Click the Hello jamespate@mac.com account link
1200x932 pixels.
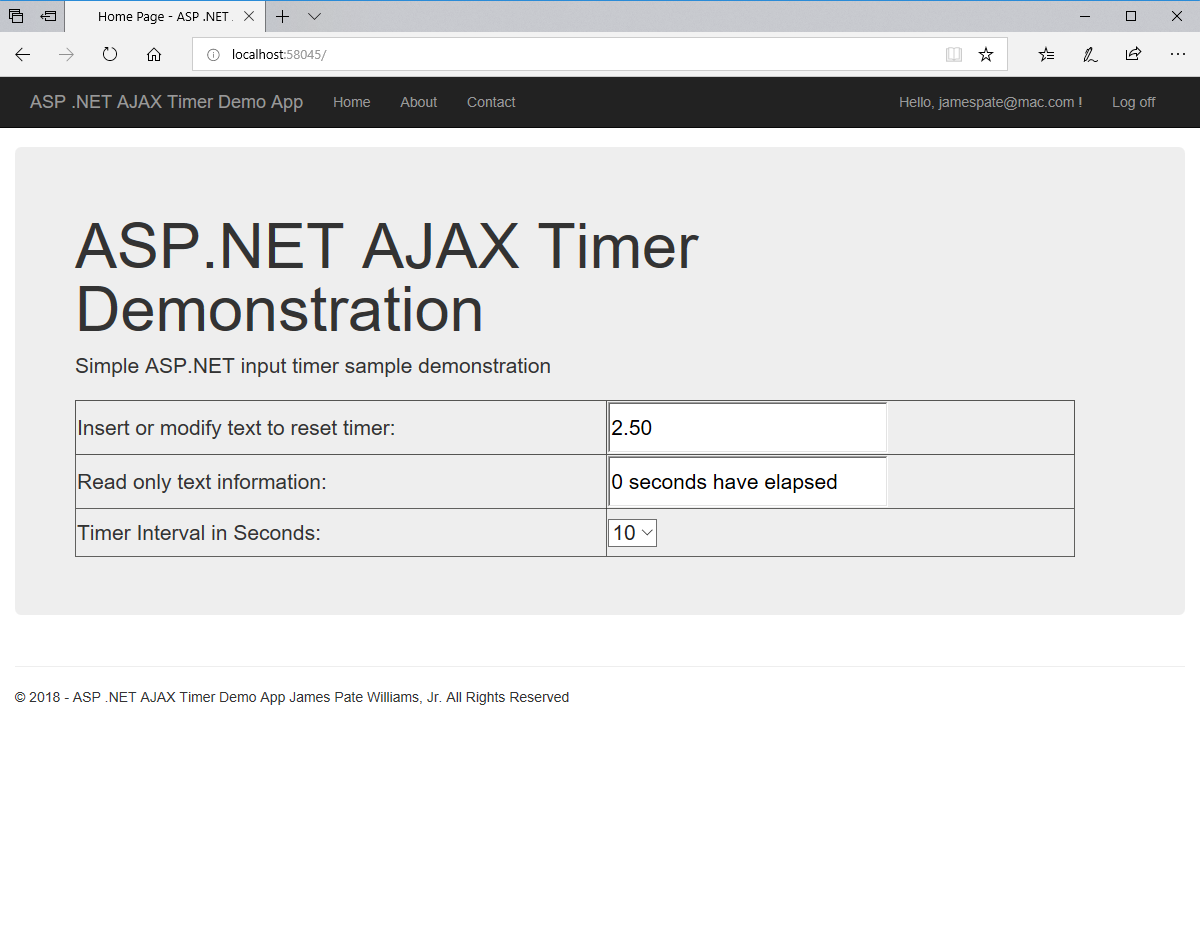coord(990,102)
